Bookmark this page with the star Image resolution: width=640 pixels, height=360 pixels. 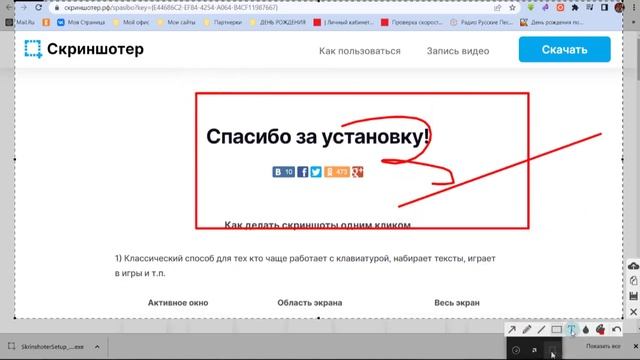pyautogui.click(x=512, y=8)
